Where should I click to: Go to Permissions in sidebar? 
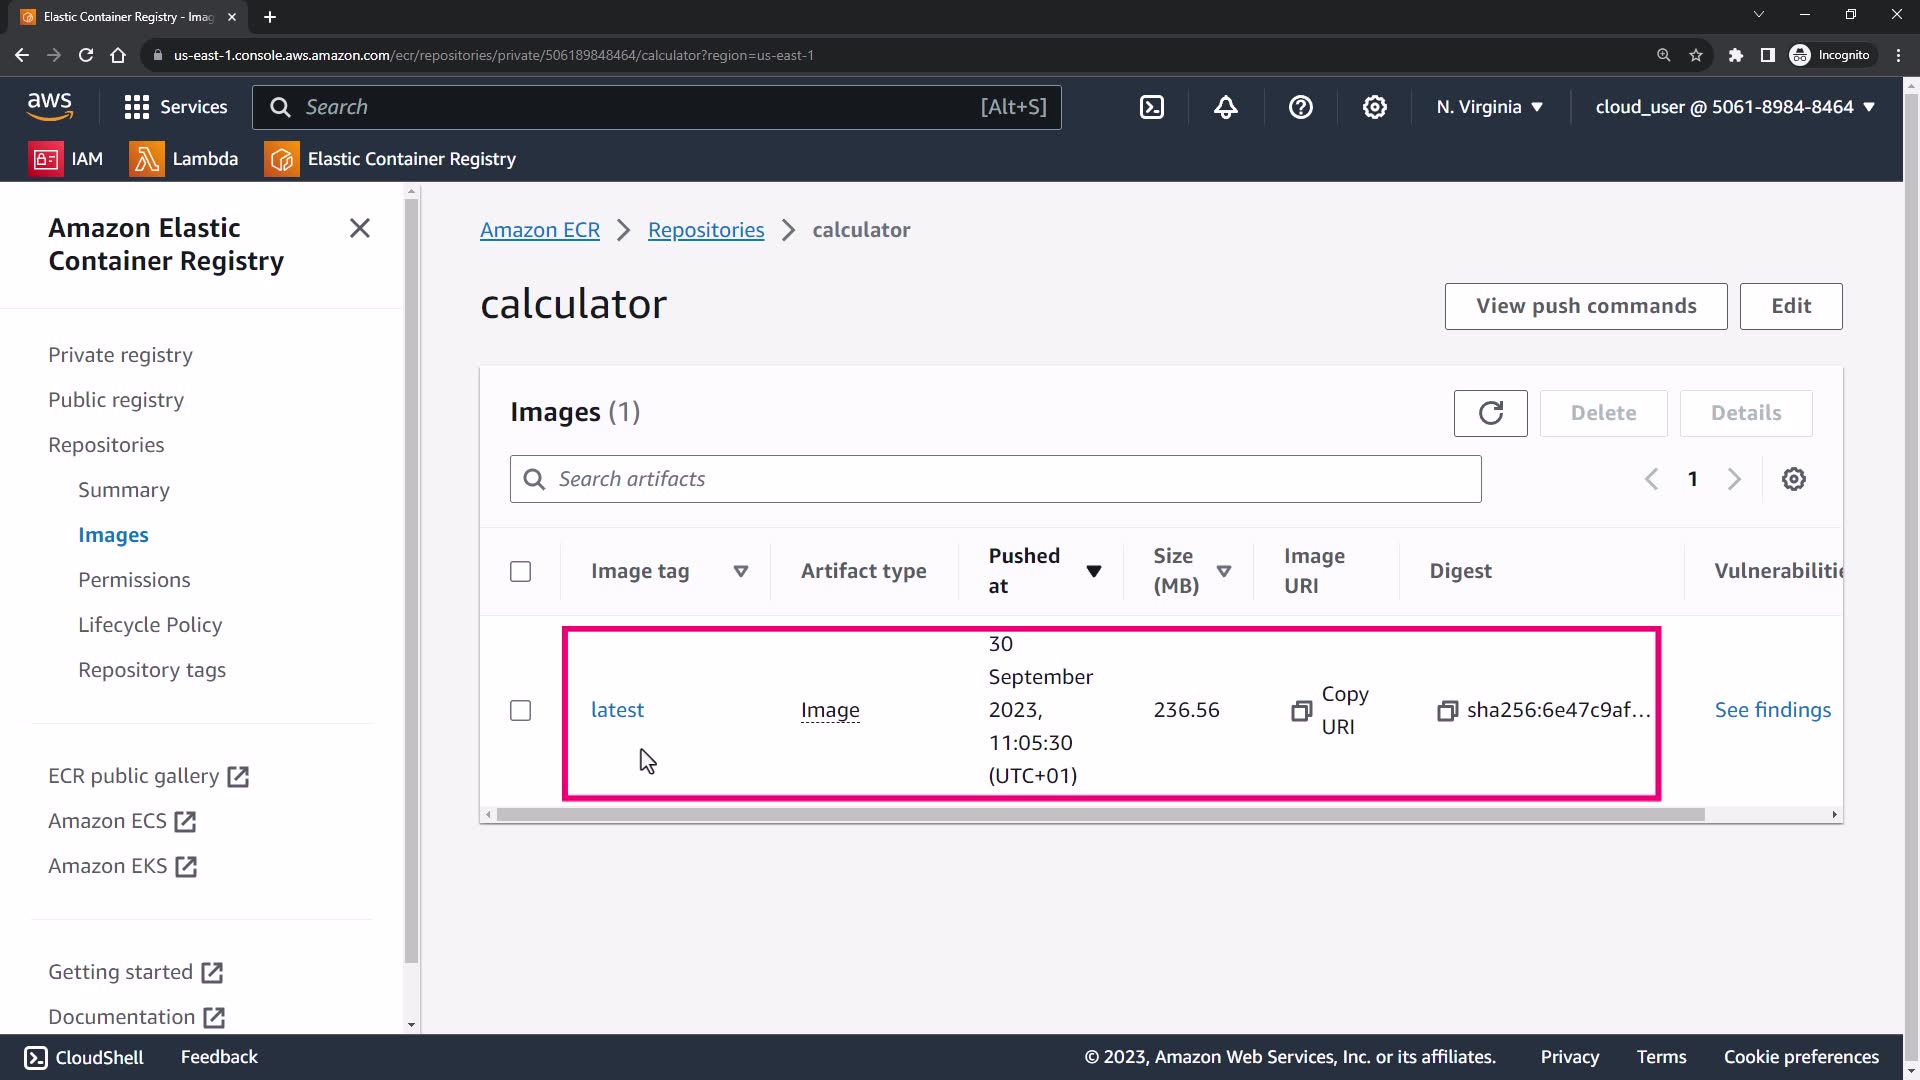coord(134,580)
